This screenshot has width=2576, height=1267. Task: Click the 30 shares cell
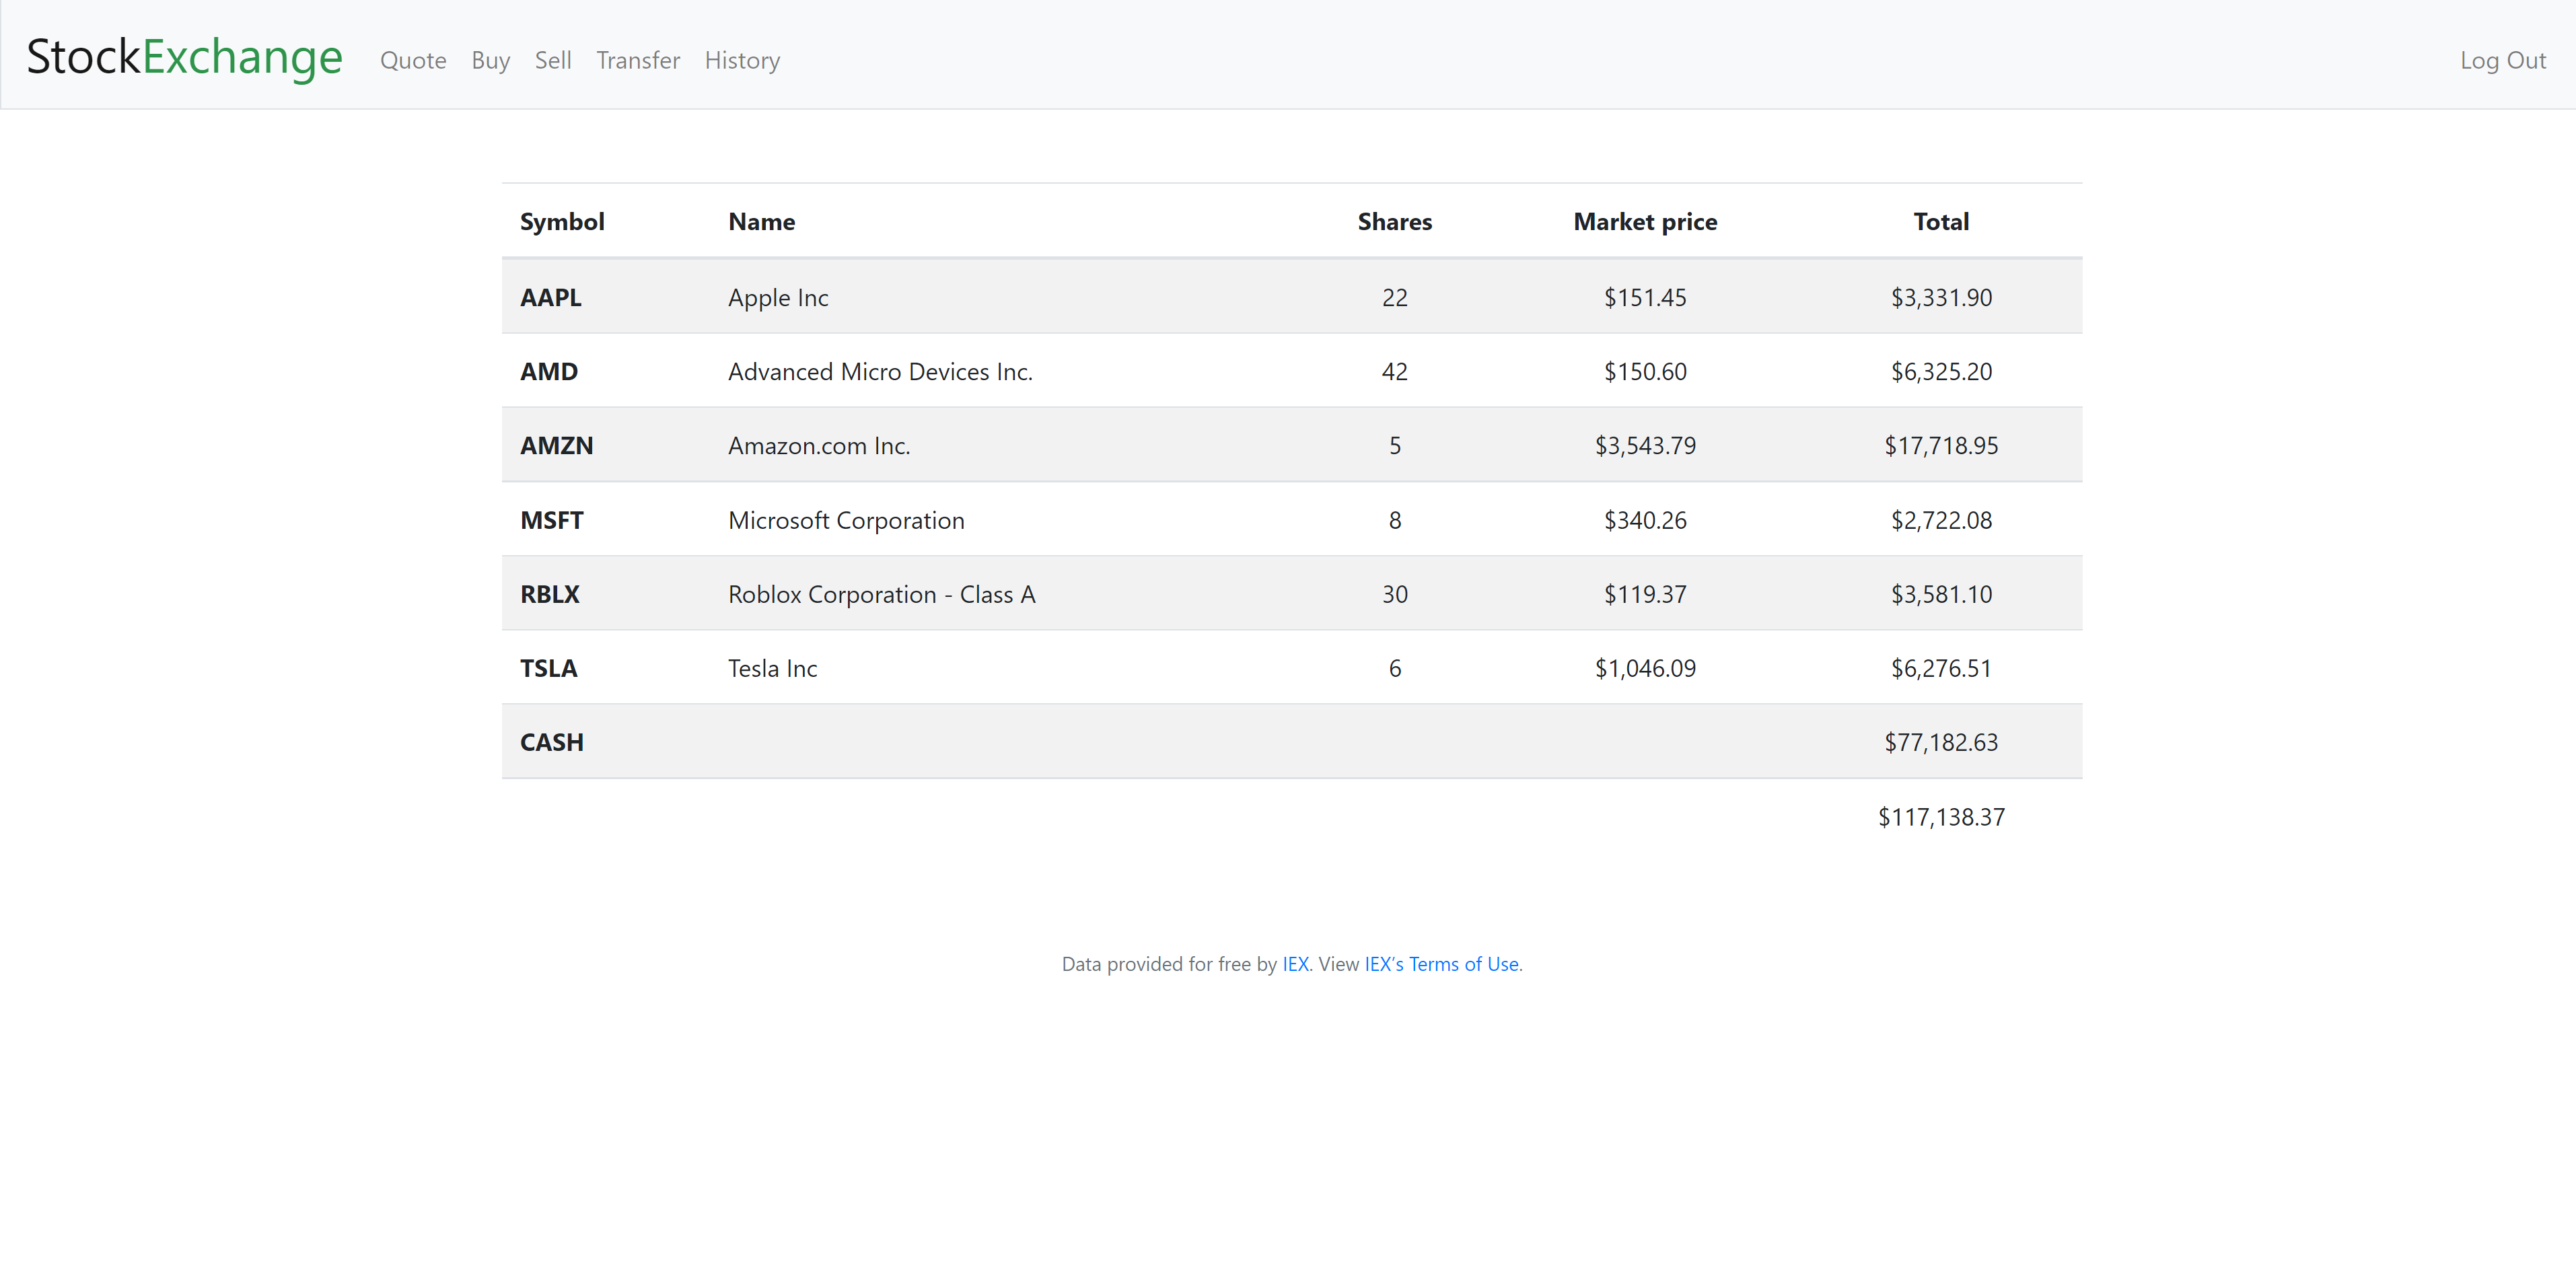click(1394, 595)
